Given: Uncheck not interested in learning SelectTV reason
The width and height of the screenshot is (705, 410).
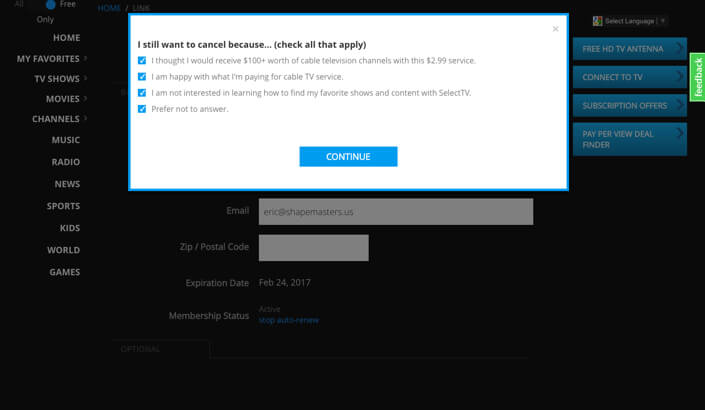Looking at the screenshot, I should tap(142, 93).
